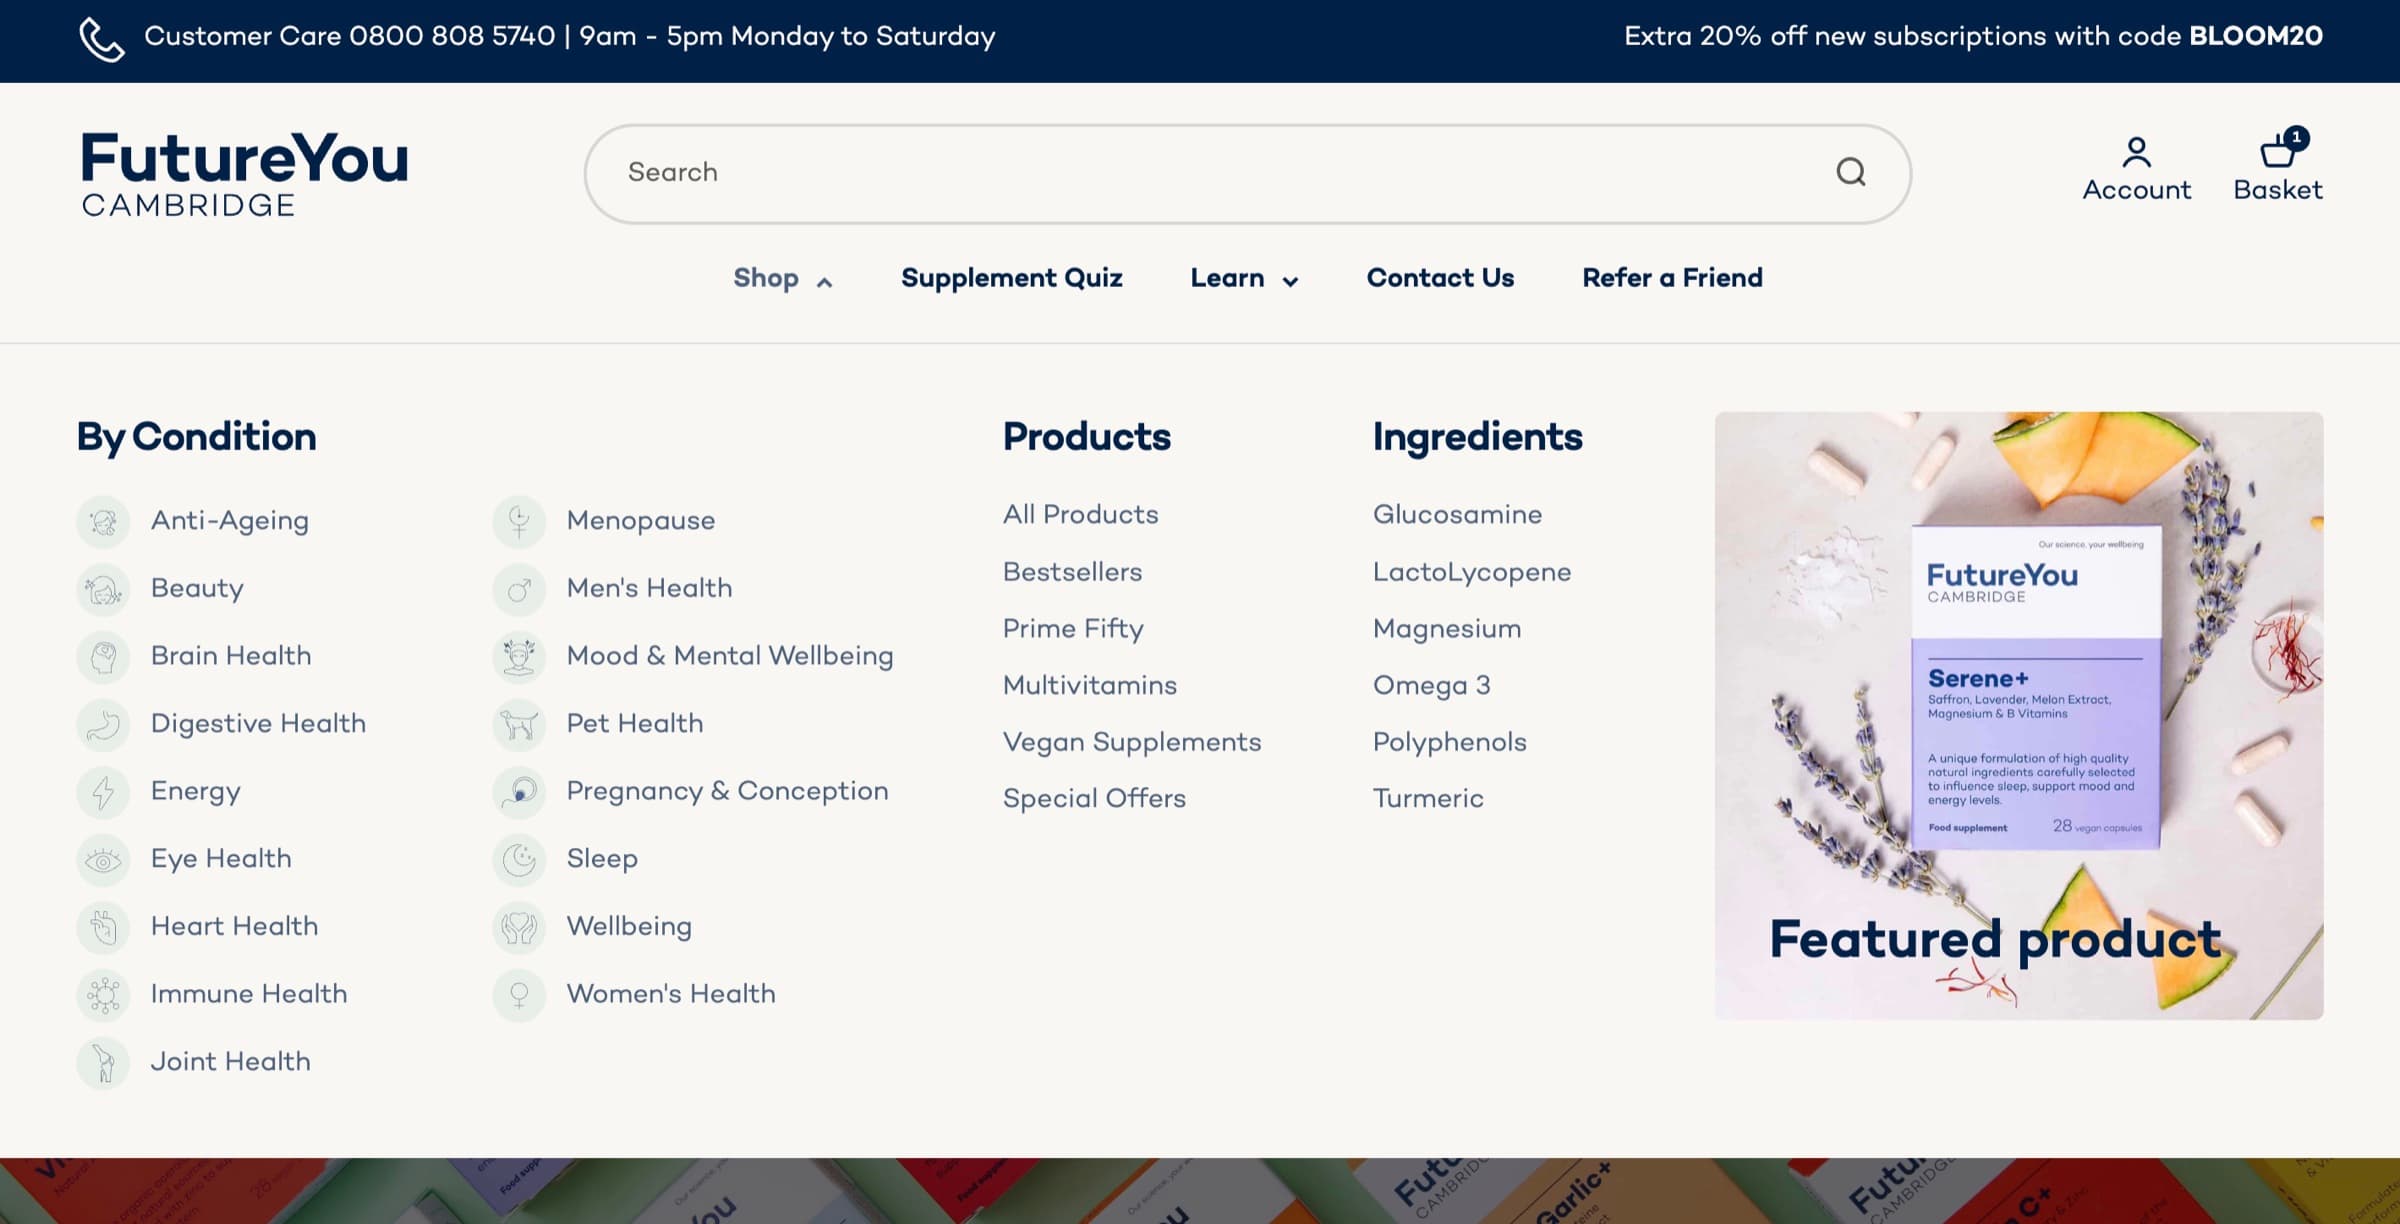Open the Immune Health text link

click(249, 994)
